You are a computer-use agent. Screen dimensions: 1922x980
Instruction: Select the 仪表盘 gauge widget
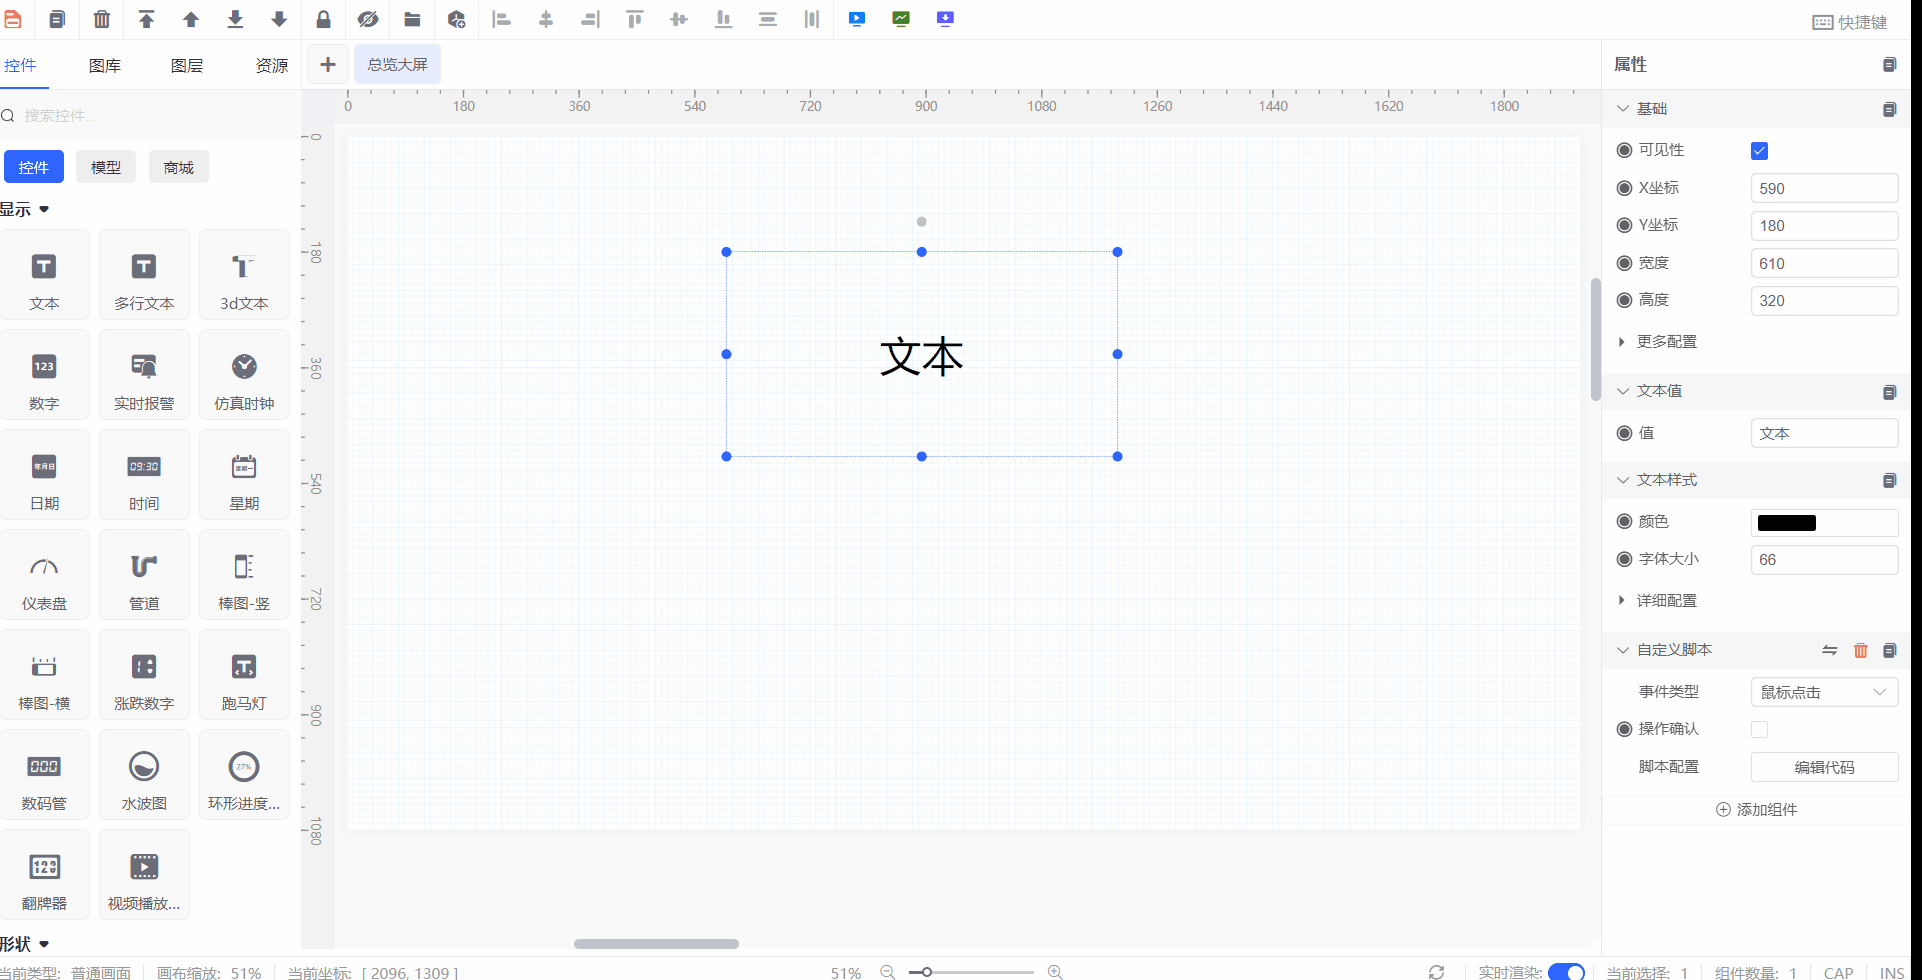pyautogui.click(x=44, y=576)
